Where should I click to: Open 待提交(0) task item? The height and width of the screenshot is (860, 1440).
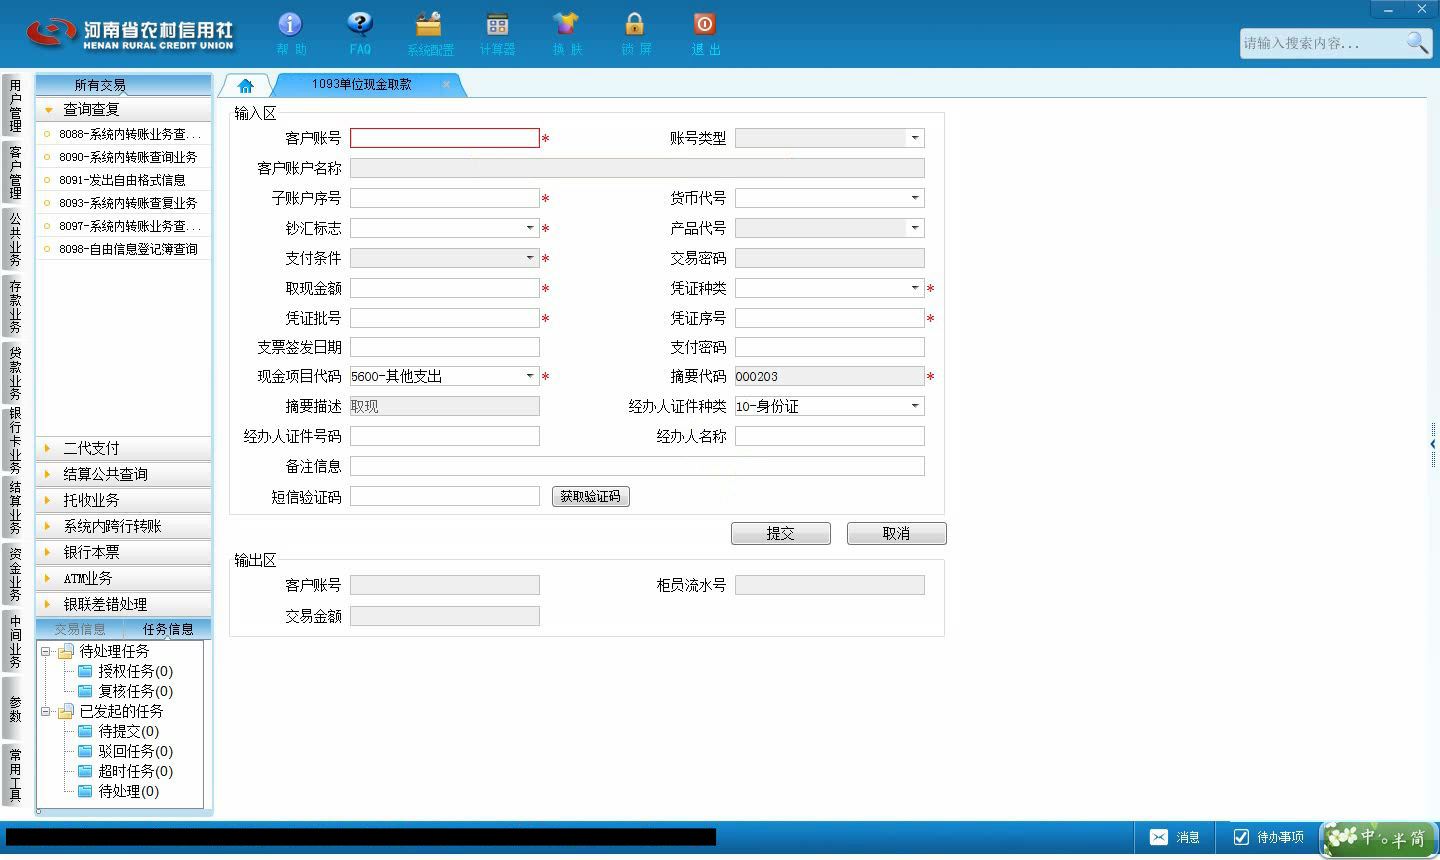pos(128,731)
